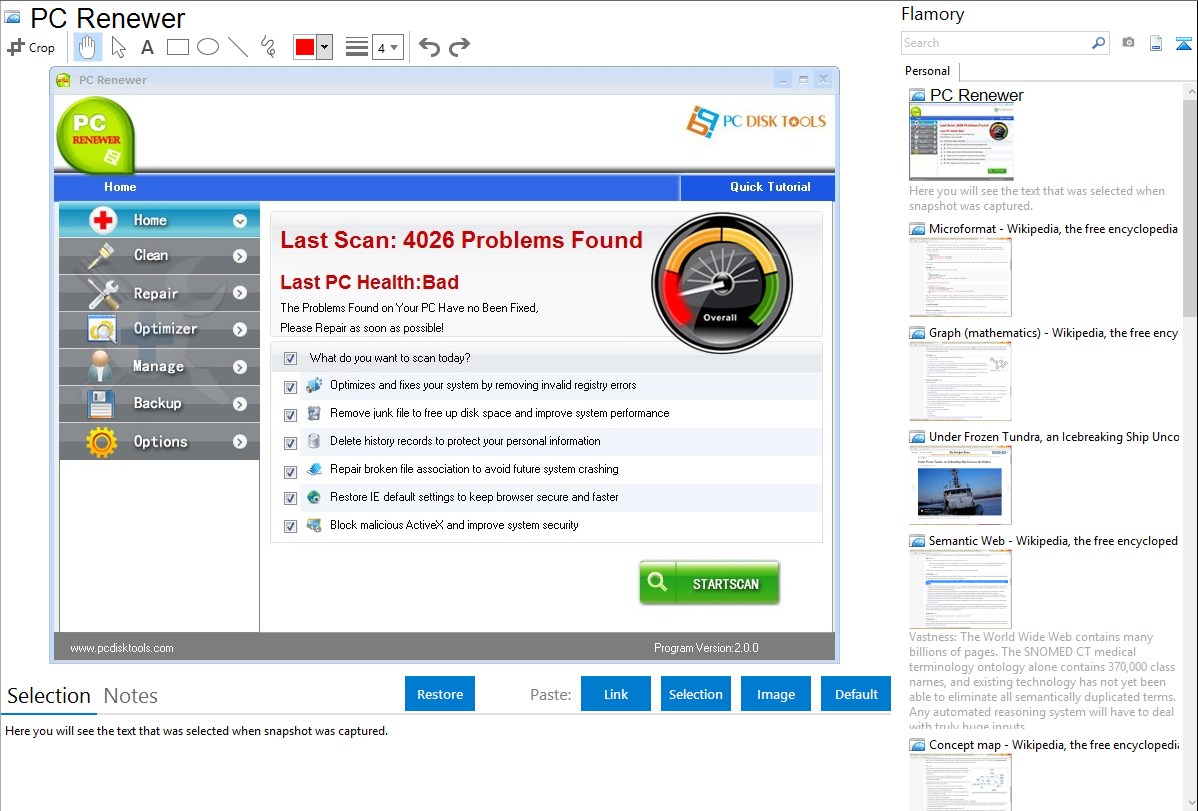Uncheck the delete history records checkbox

point(290,443)
